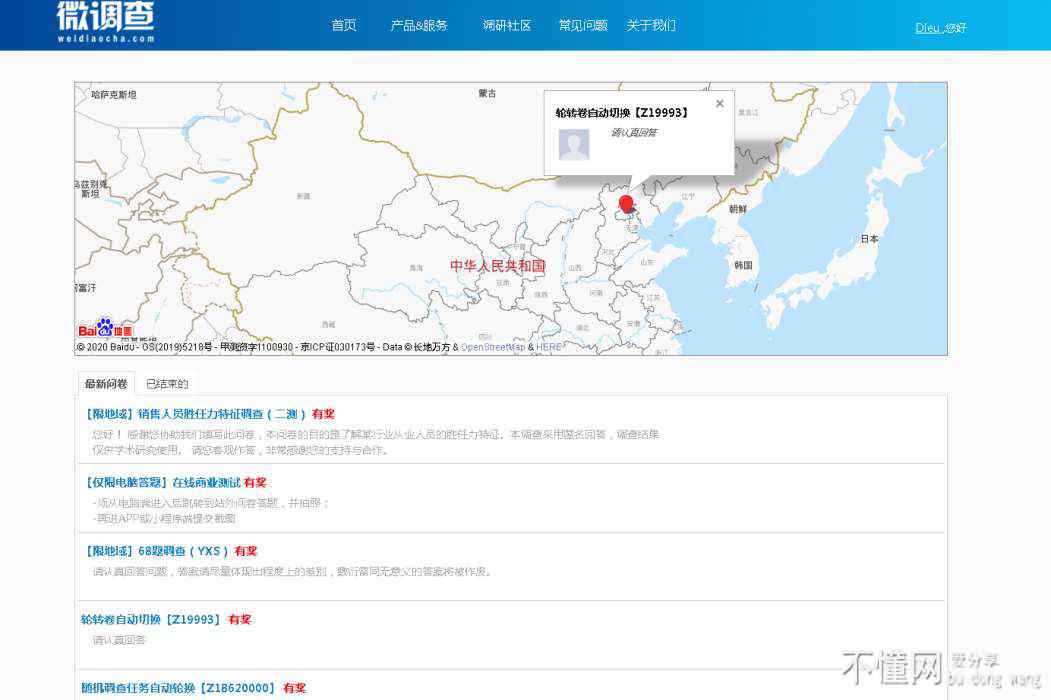Open survey 【限地域】68题调查（YXS）
This screenshot has width=1051, height=700.
157,551
